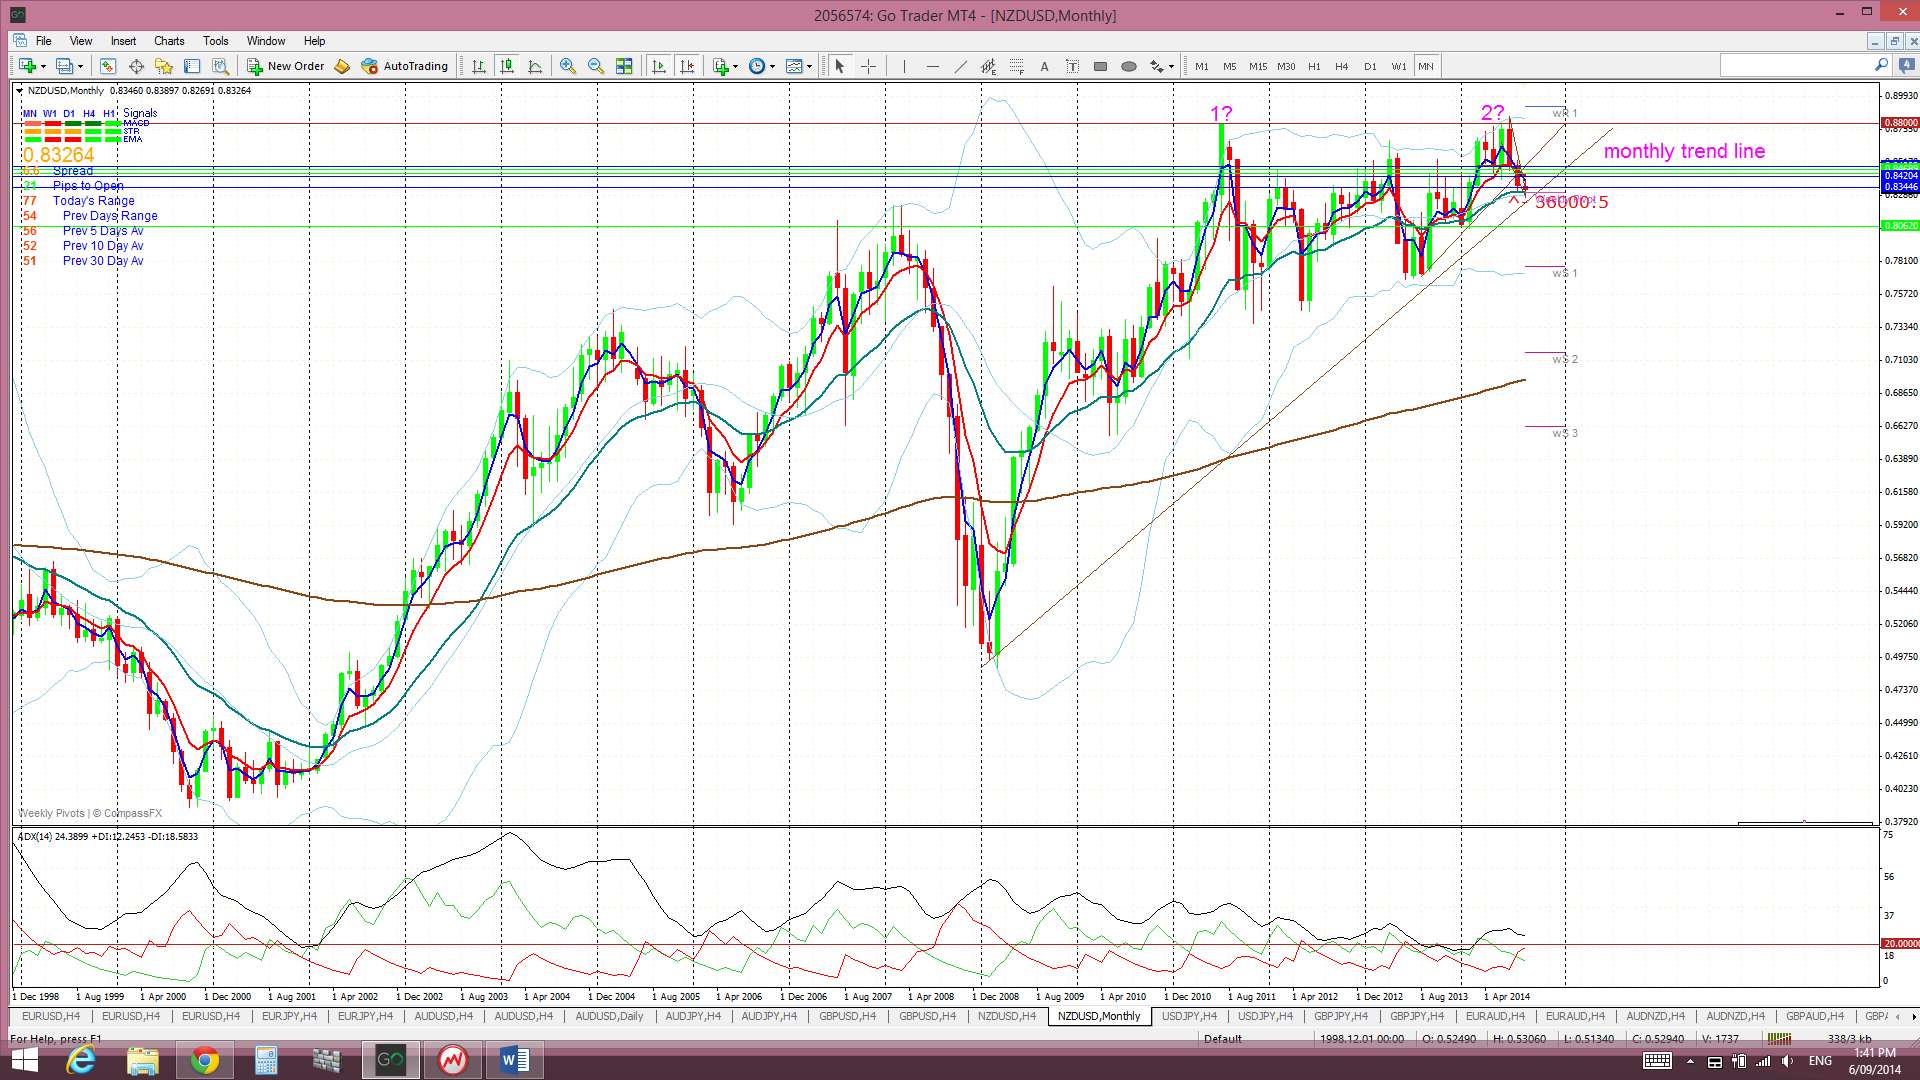Click the Zoom Out magnifier icon

(x=596, y=66)
